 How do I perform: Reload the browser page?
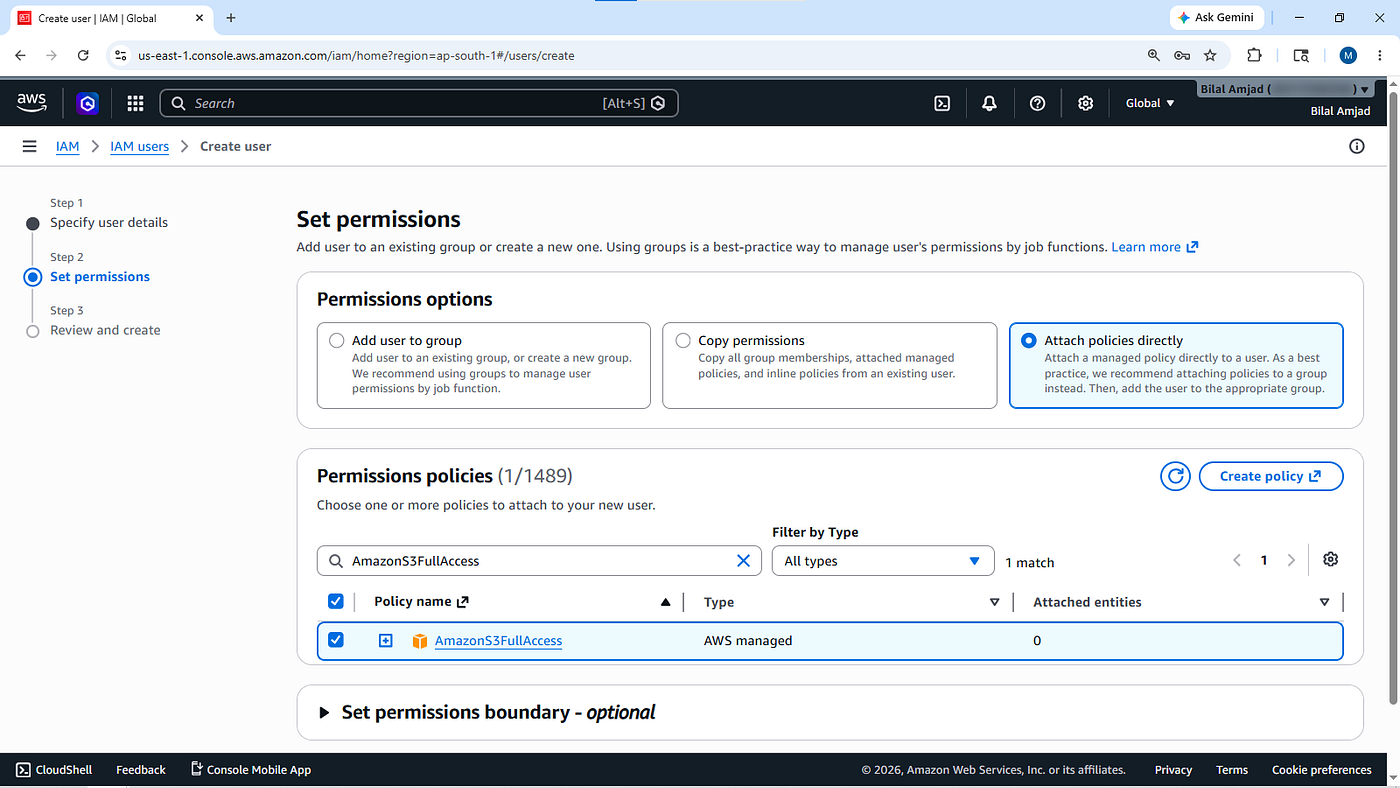pyautogui.click(x=83, y=55)
